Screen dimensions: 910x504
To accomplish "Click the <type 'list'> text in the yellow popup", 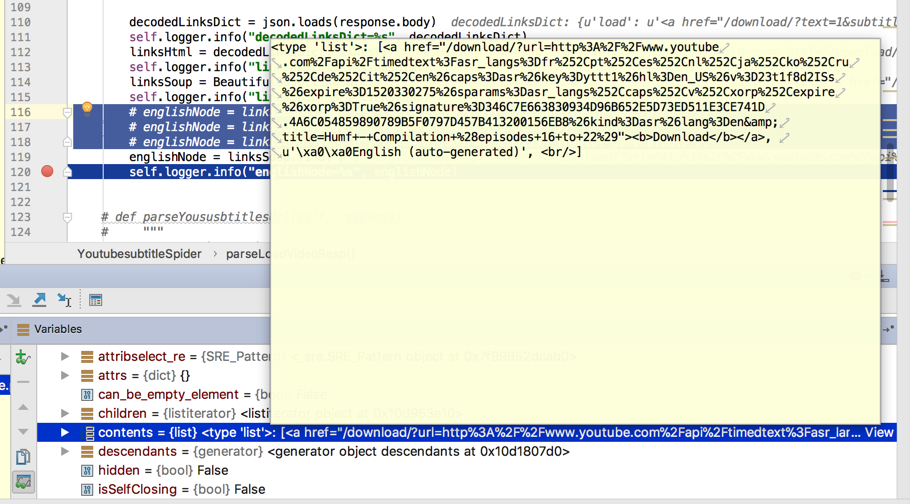I will pos(319,47).
